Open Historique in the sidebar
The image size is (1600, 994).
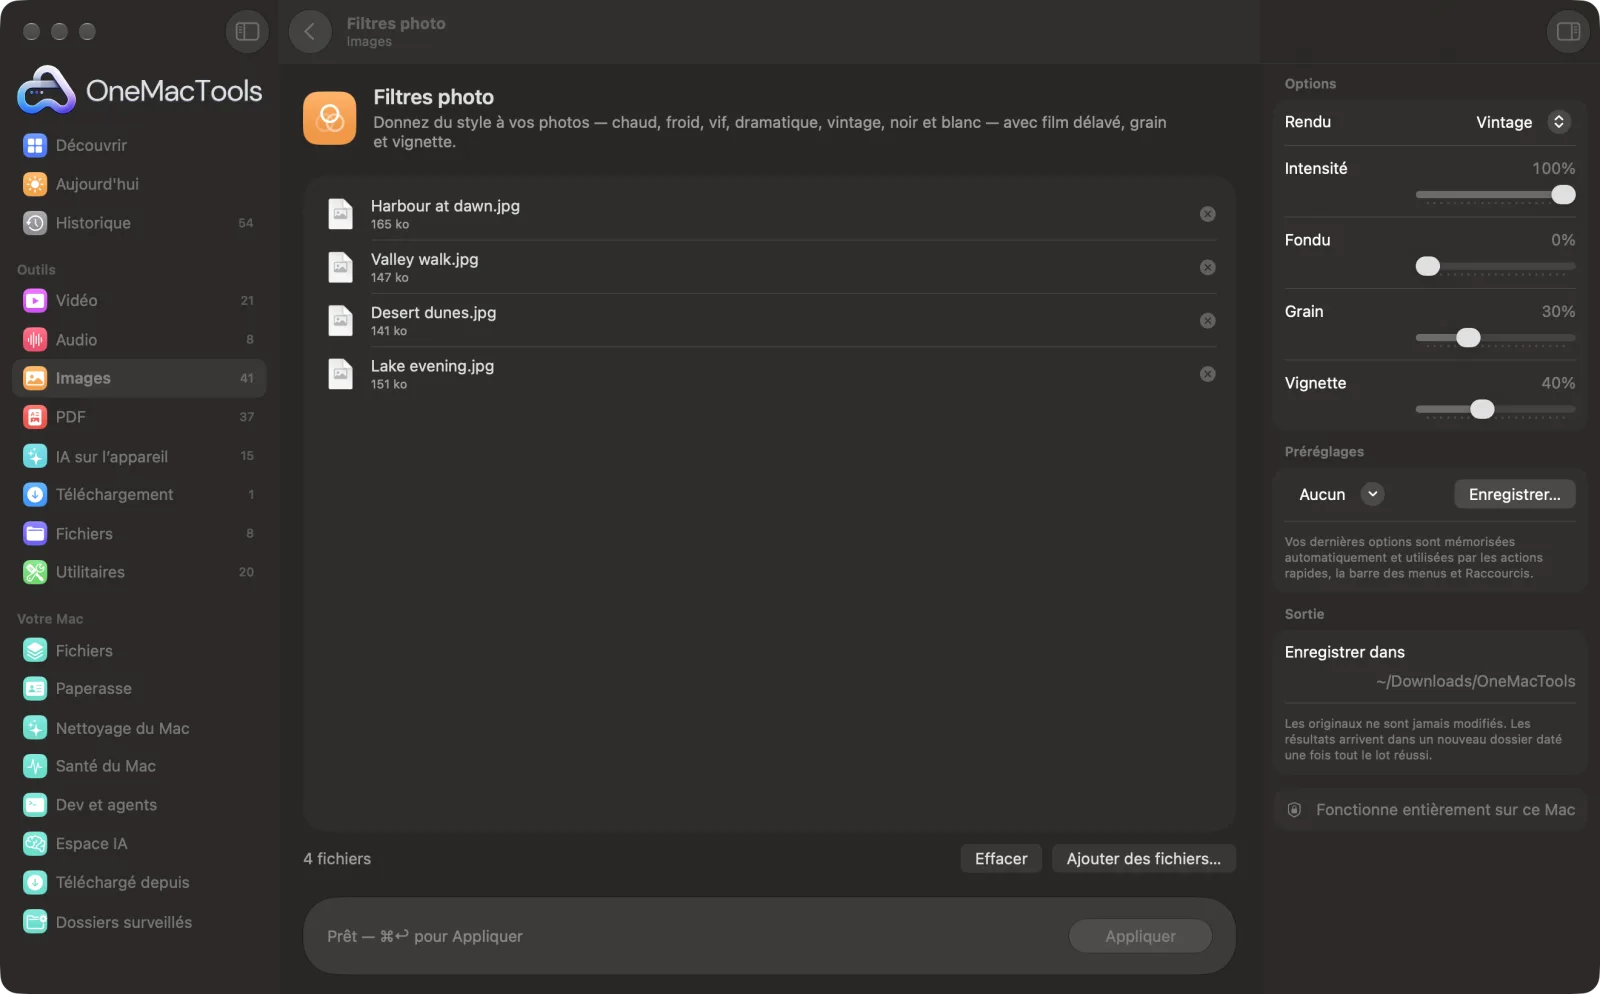pos(139,223)
